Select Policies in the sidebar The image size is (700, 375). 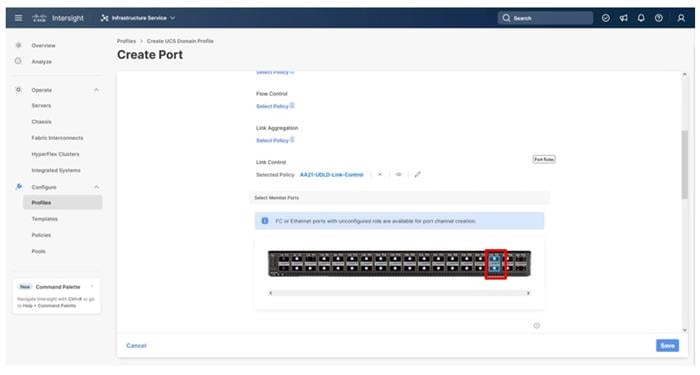(x=41, y=235)
